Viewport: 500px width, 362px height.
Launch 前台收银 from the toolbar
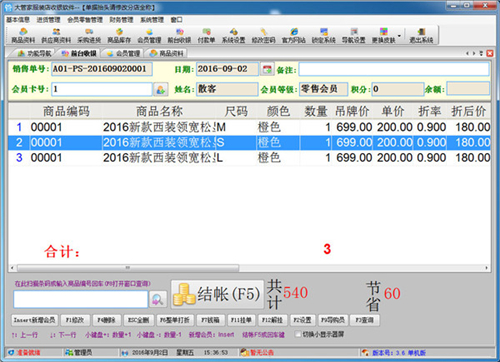click(179, 36)
